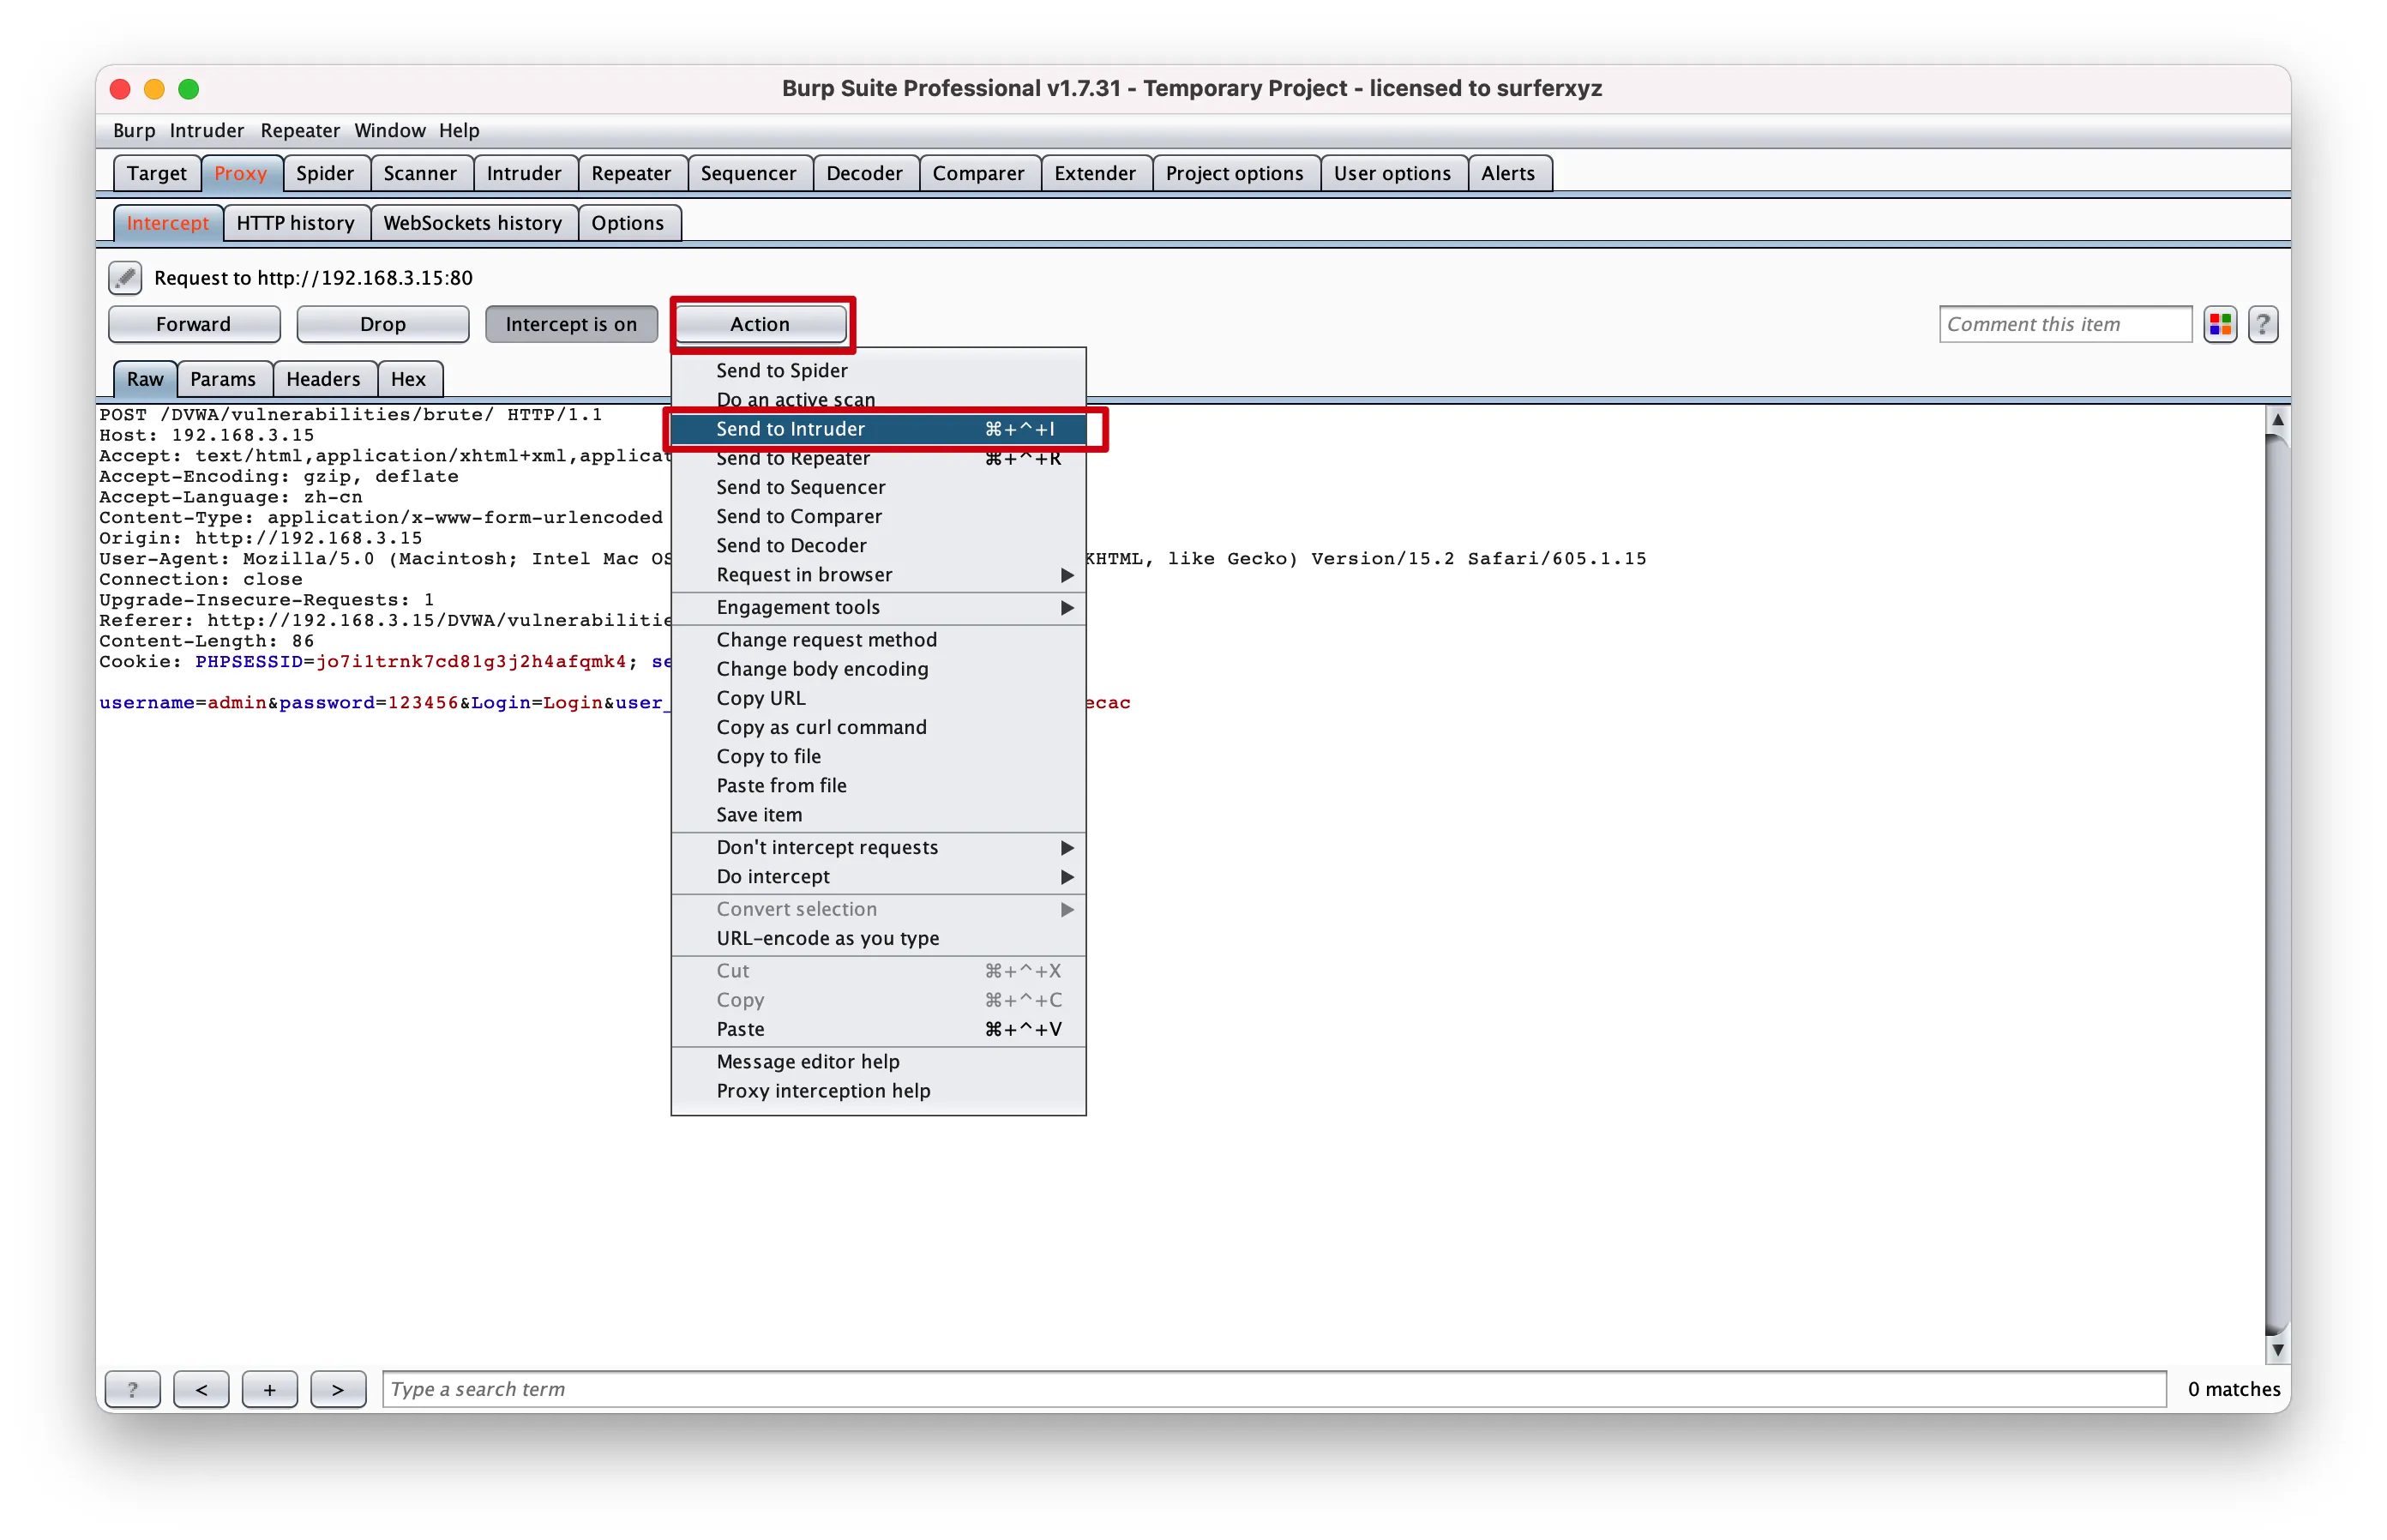Image resolution: width=2387 pixels, height=1540 pixels.
Task: Select Paste in context menu
Action: (x=878, y=1029)
